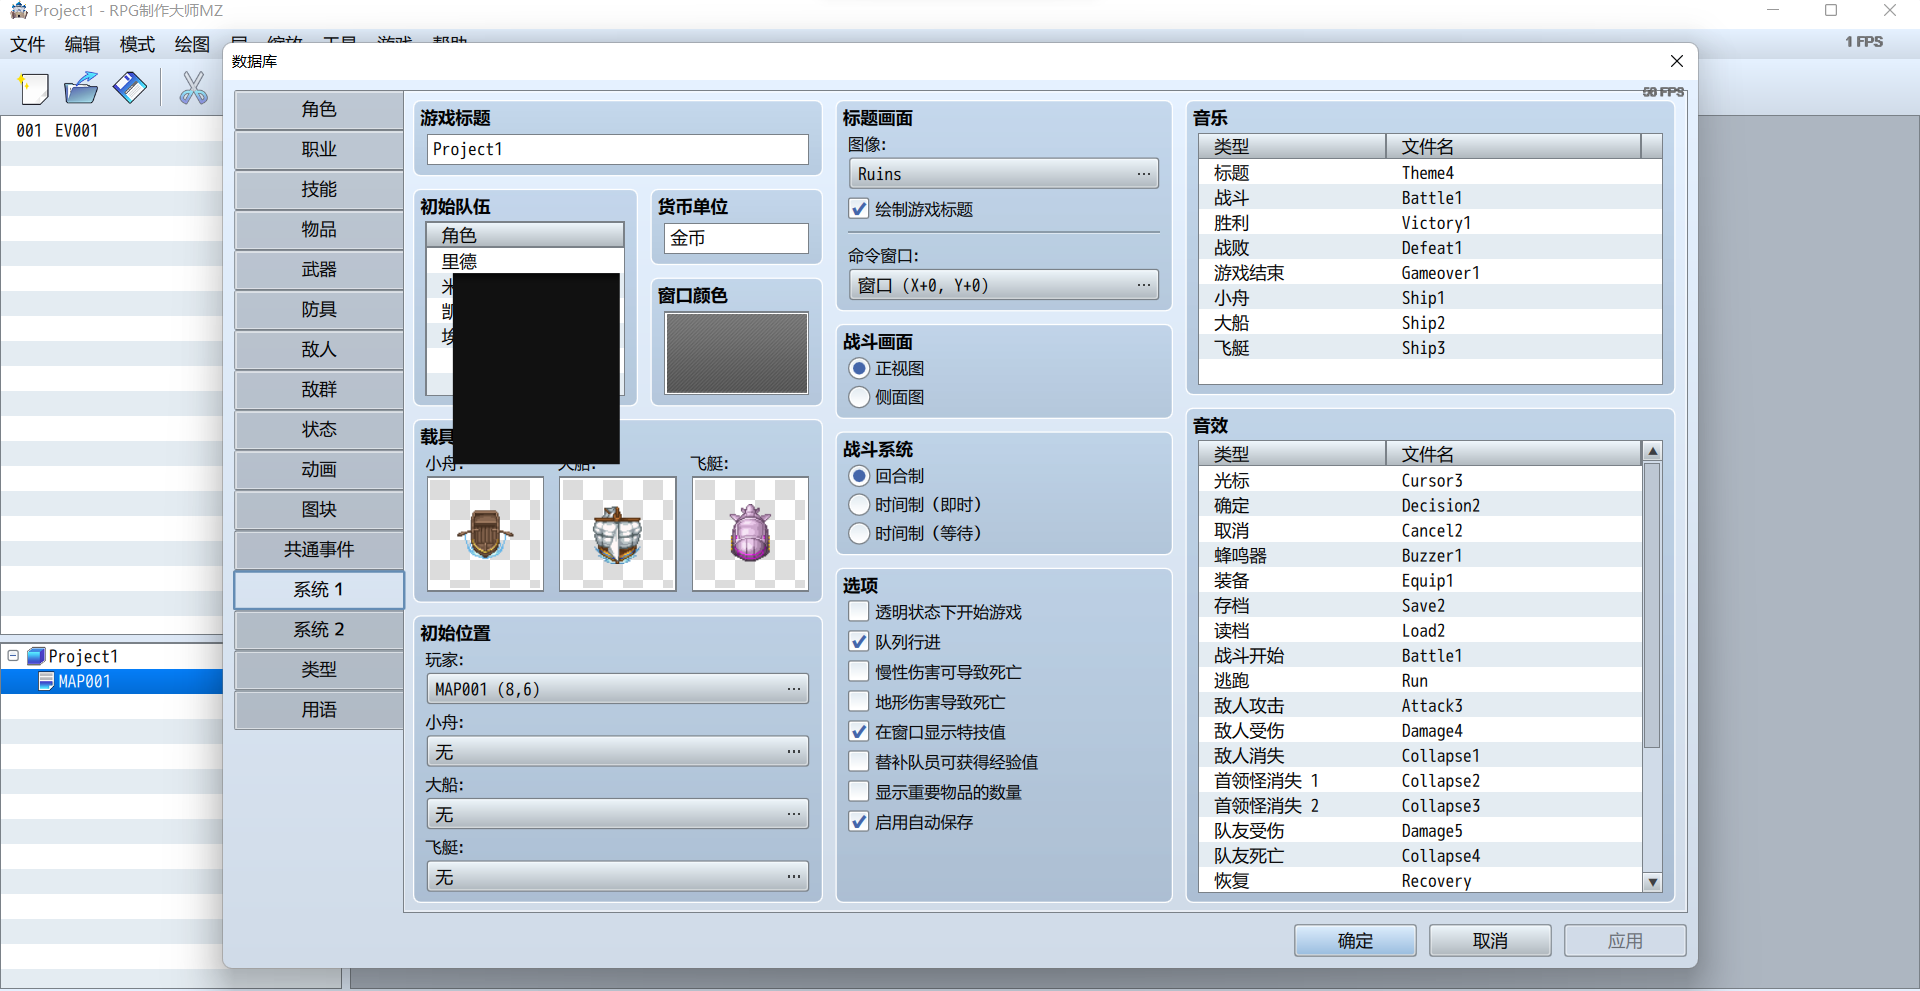Open the 命令窗口 position selector
The height and width of the screenshot is (991, 1920).
(x=1004, y=285)
